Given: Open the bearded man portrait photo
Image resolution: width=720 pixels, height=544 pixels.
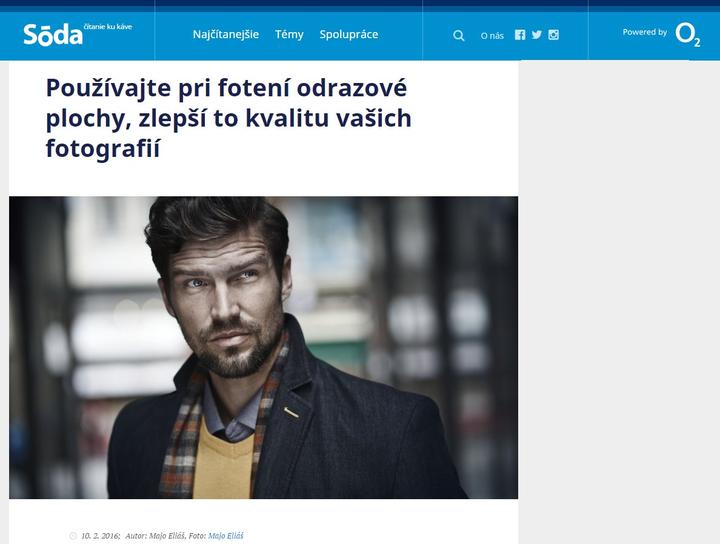Looking at the screenshot, I should point(264,348).
